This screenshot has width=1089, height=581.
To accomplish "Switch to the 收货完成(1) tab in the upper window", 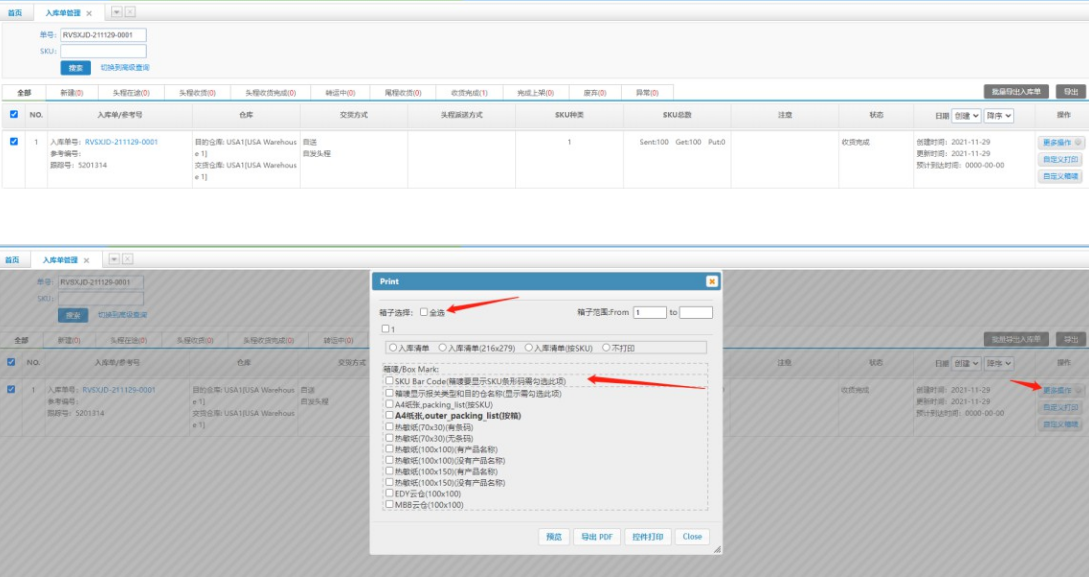I will point(469,92).
